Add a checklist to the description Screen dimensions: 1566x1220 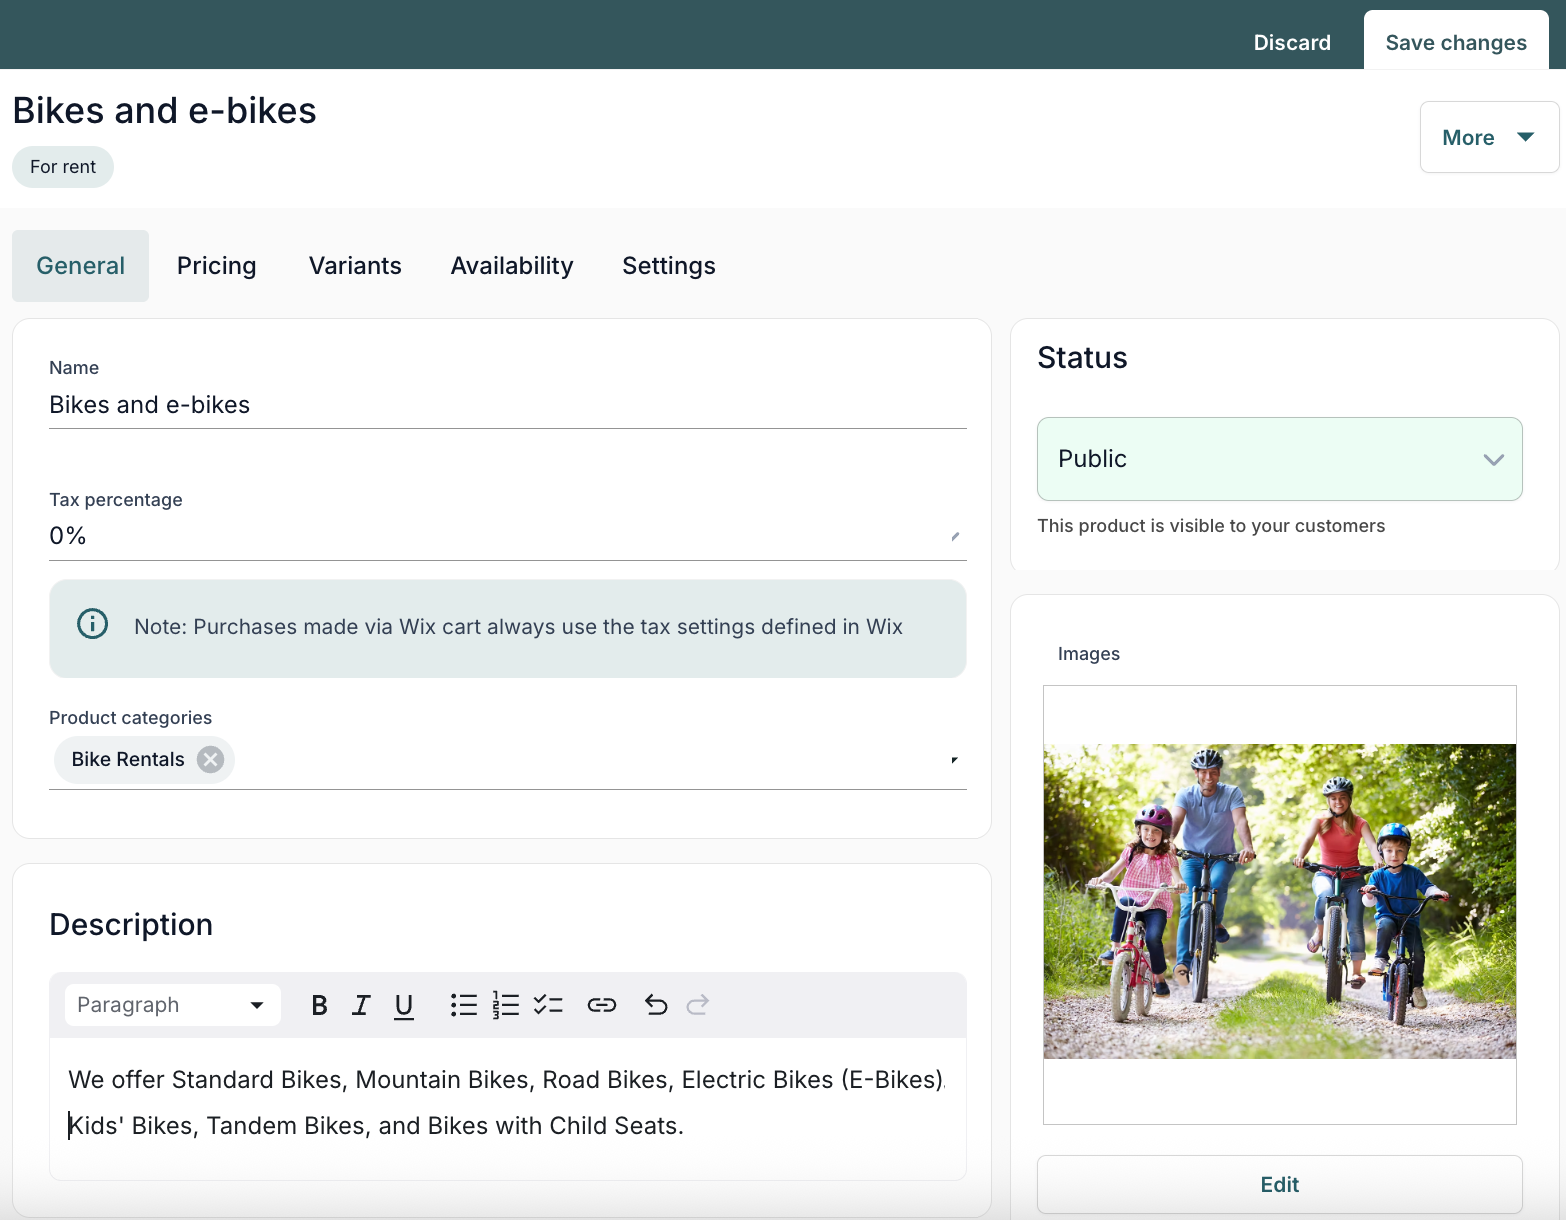(548, 1005)
